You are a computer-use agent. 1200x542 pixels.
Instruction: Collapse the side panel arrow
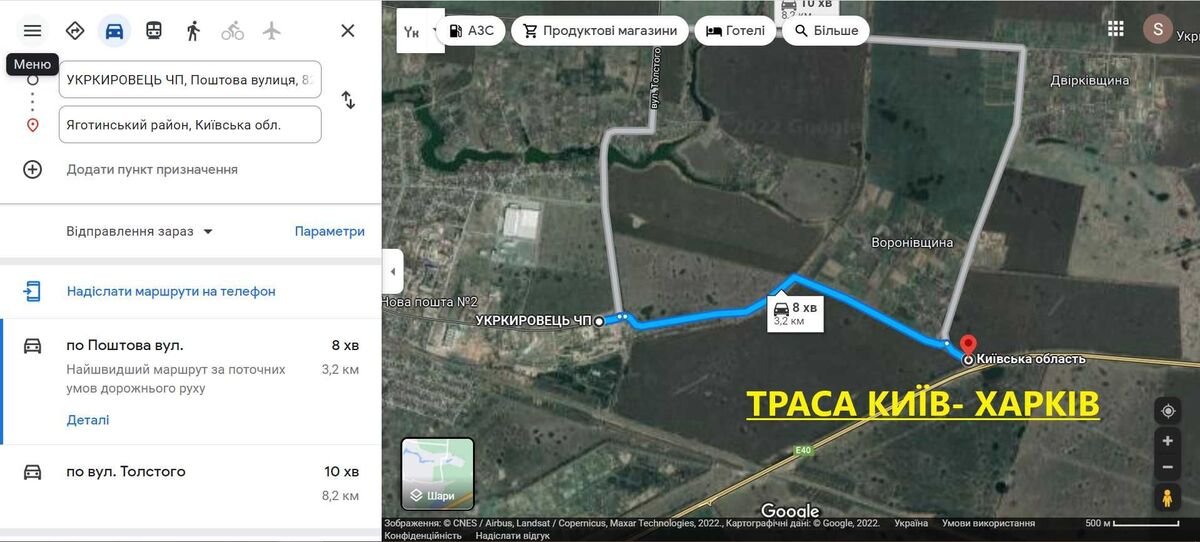(394, 272)
